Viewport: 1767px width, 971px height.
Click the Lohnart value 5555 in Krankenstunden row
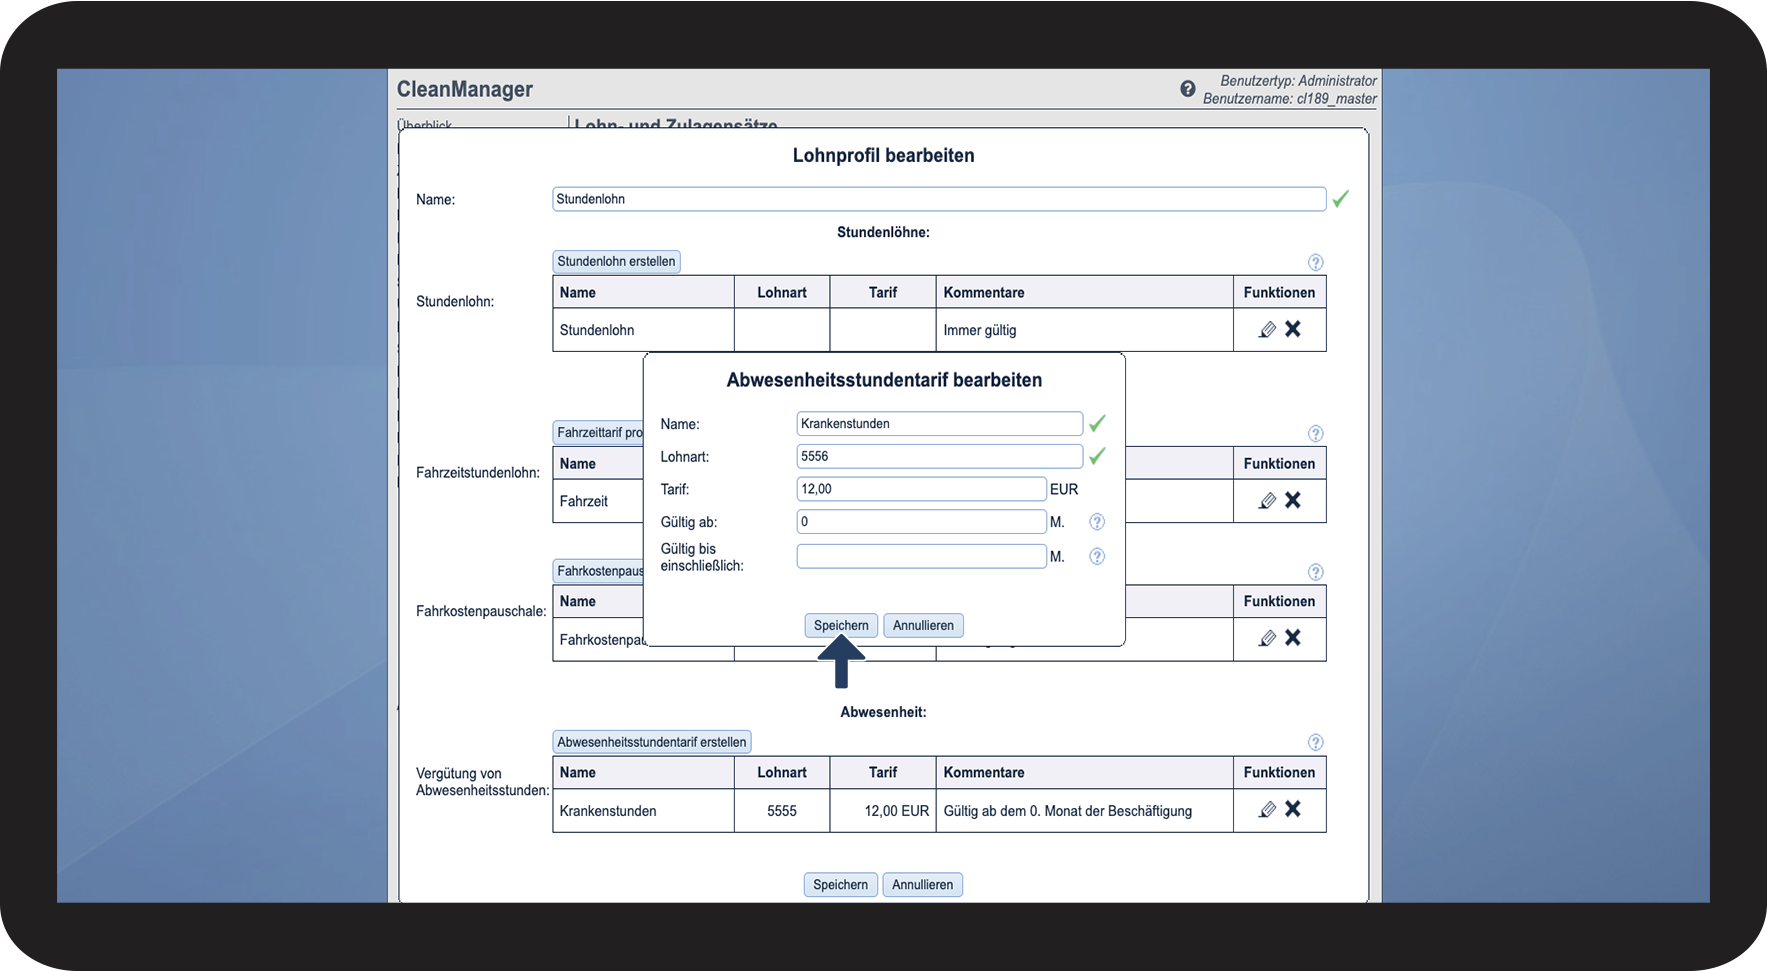pos(782,811)
